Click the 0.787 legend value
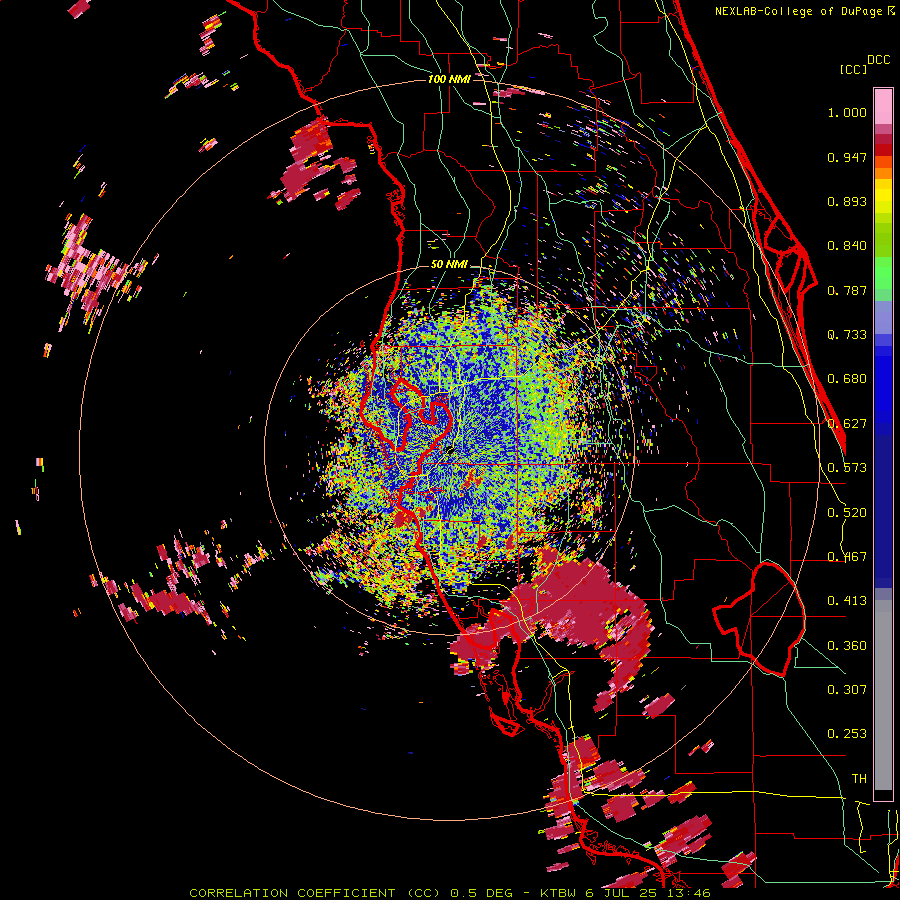Image resolution: width=900 pixels, height=900 pixels. click(x=847, y=290)
